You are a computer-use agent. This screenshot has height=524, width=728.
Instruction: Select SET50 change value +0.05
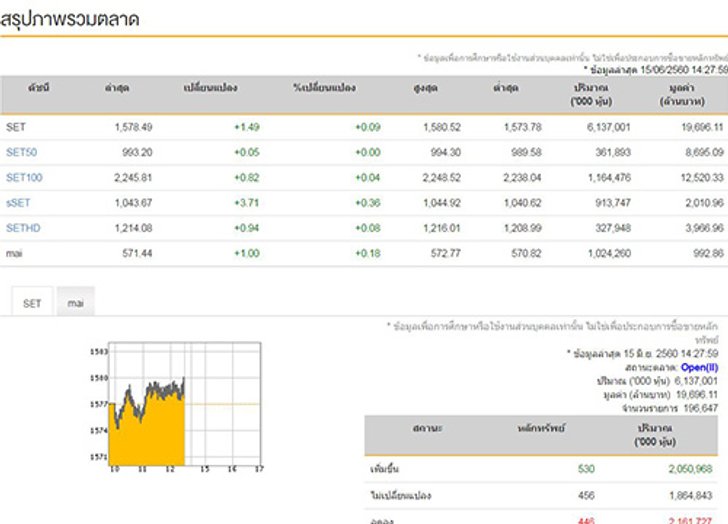[247, 152]
